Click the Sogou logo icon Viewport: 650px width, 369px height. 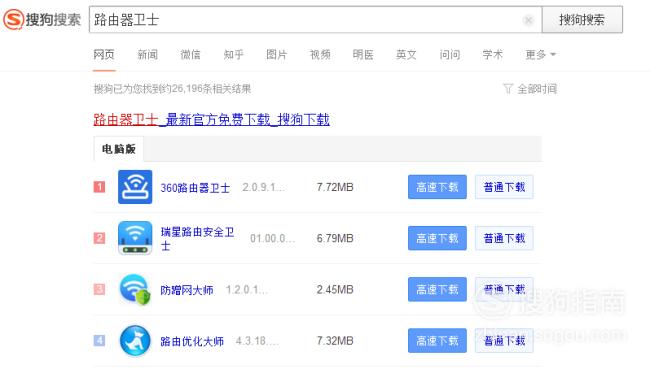tap(13, 19)
